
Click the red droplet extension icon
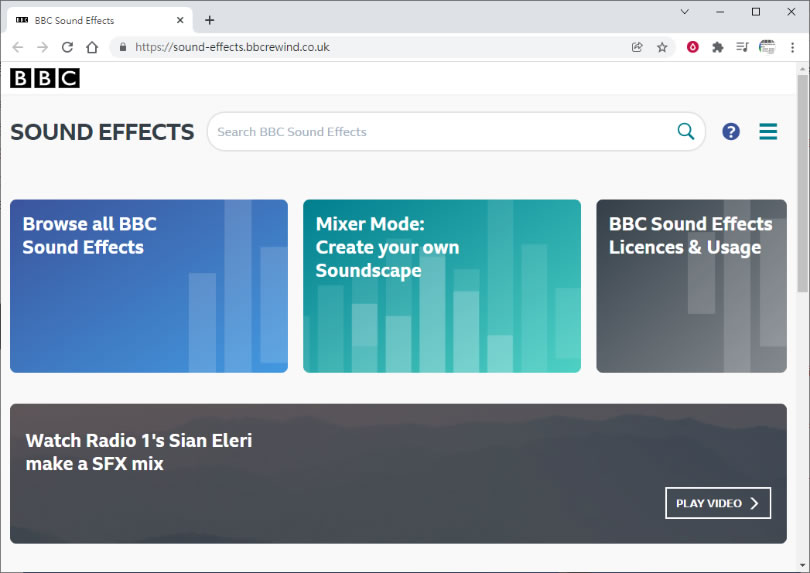[692, 47]
